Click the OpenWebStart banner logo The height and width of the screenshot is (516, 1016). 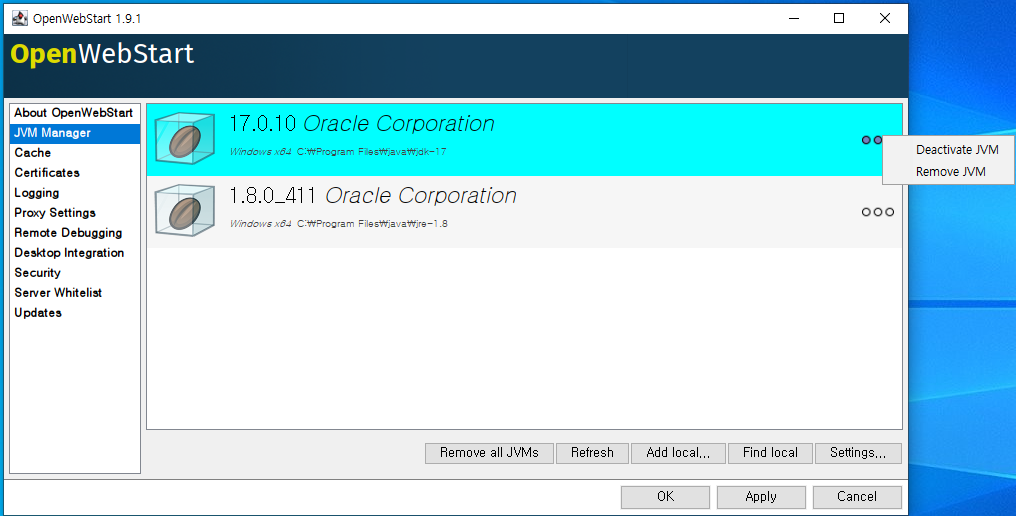click(x=102, y=54)
